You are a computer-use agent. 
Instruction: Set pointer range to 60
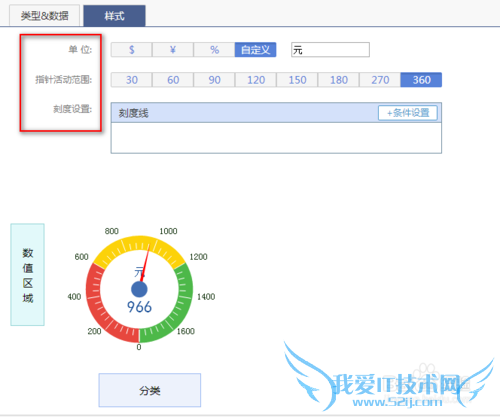click(x=173, y=80)
